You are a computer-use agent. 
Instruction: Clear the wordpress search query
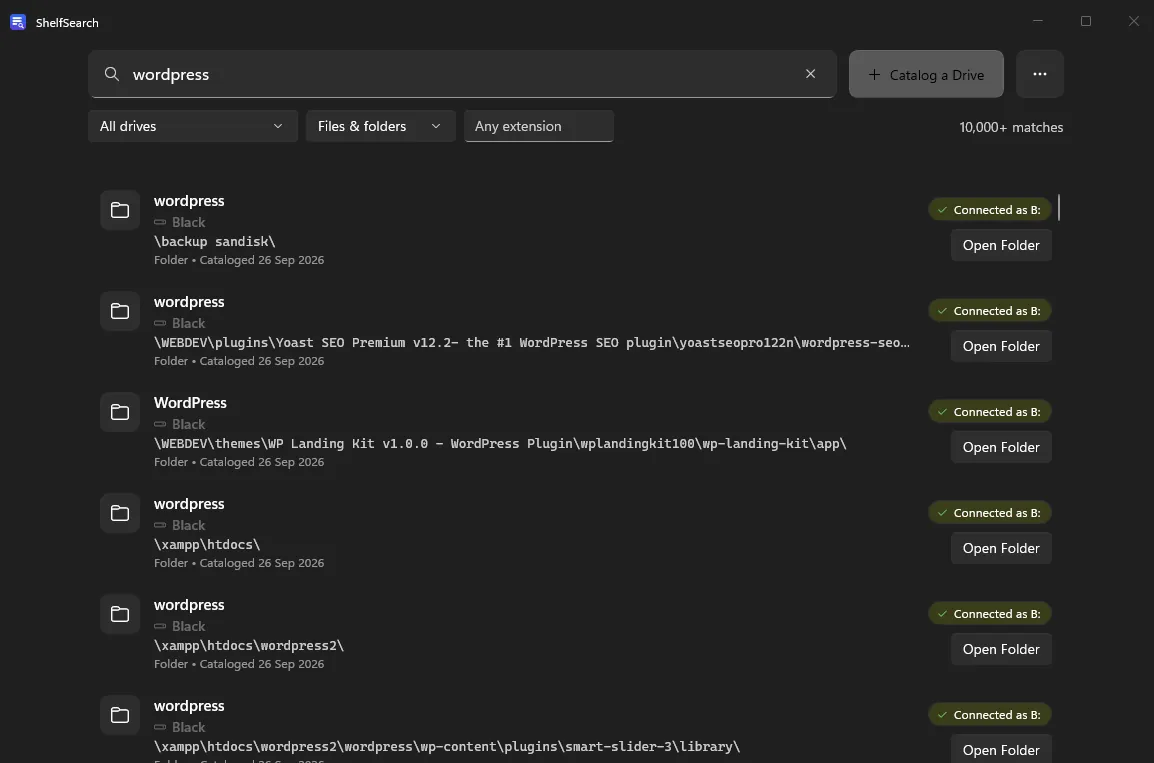[x=810, y=74]
